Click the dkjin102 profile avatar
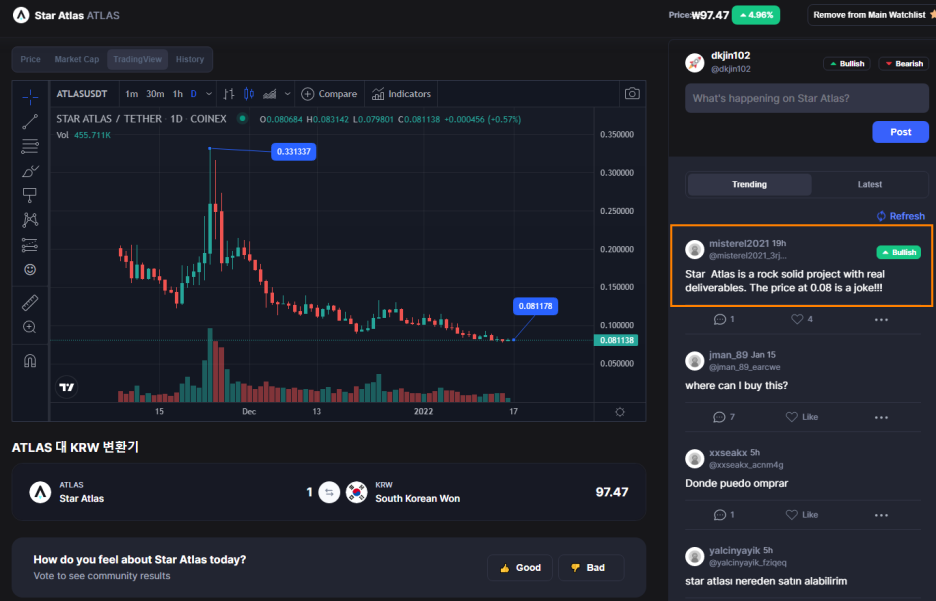936x601 pixels. (695, 62)
